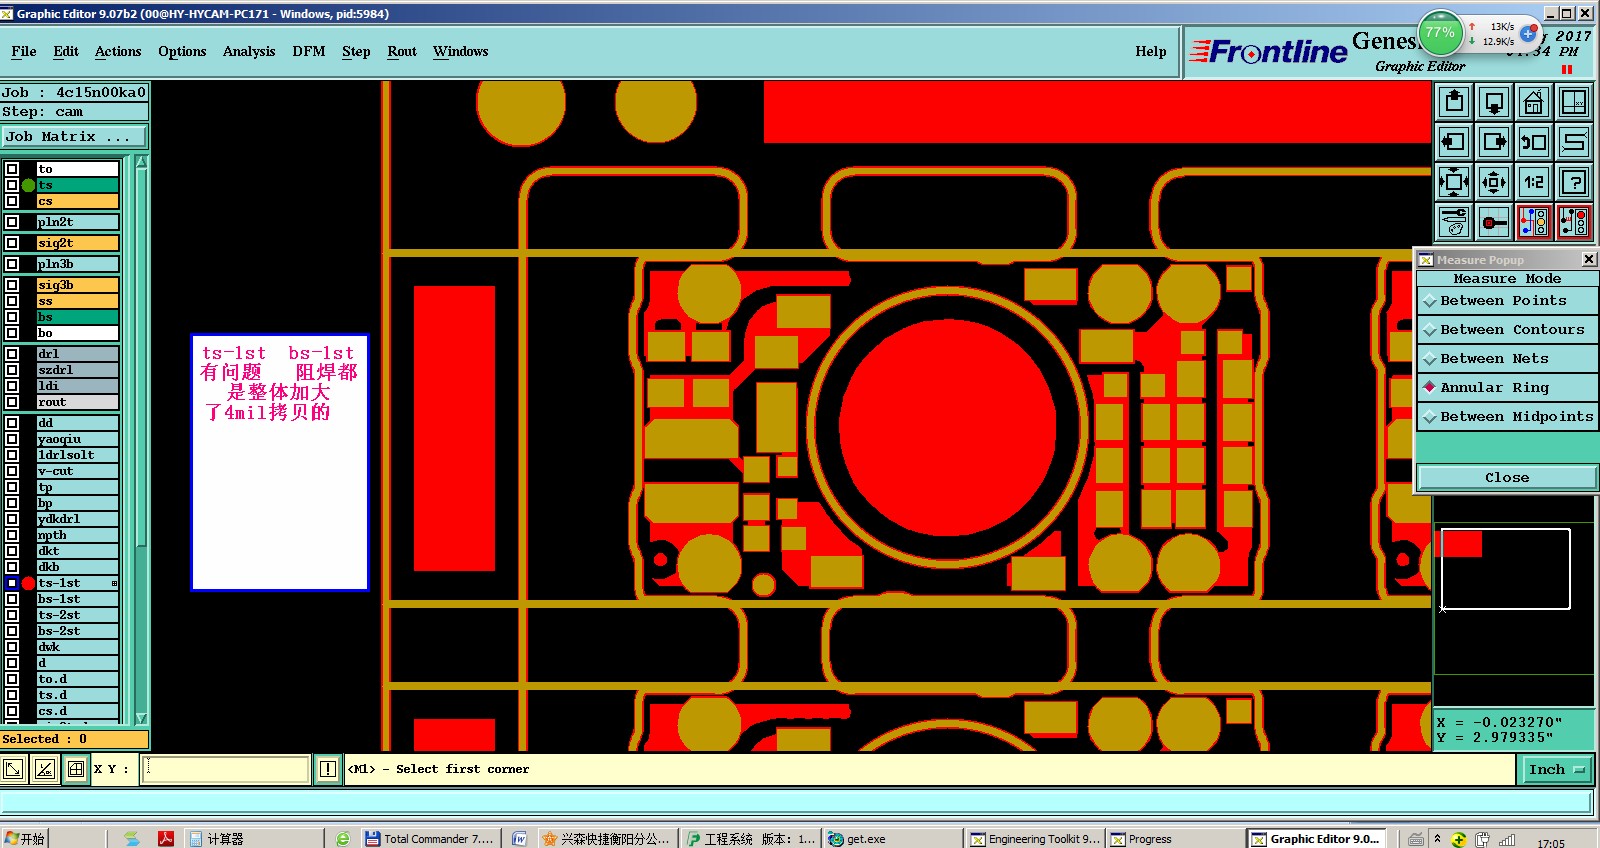Open Adobe Reader from the quick launch
The width and height of the screenshot is (1600, 848).
[166, 839]
